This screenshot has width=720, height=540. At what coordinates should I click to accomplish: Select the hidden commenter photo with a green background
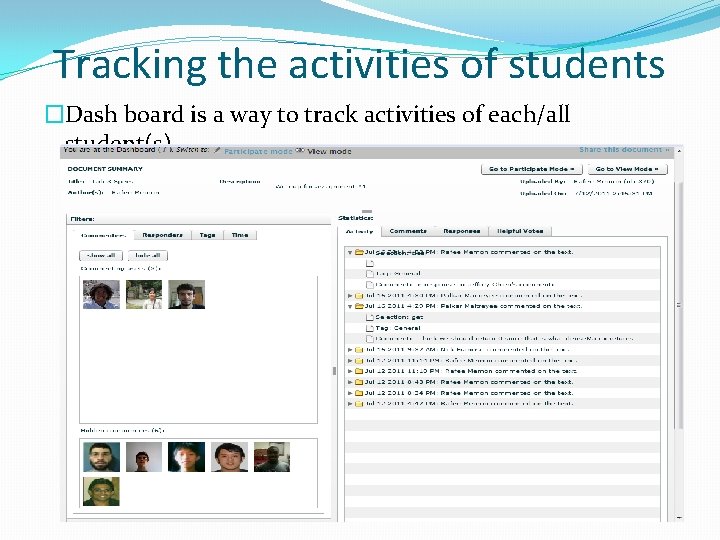pos(101,491)
